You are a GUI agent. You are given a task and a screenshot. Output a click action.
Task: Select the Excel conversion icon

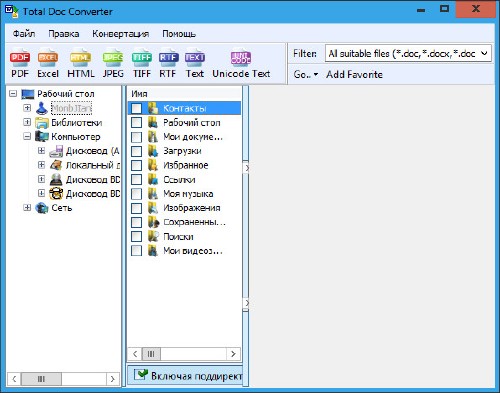click(48, 64)
